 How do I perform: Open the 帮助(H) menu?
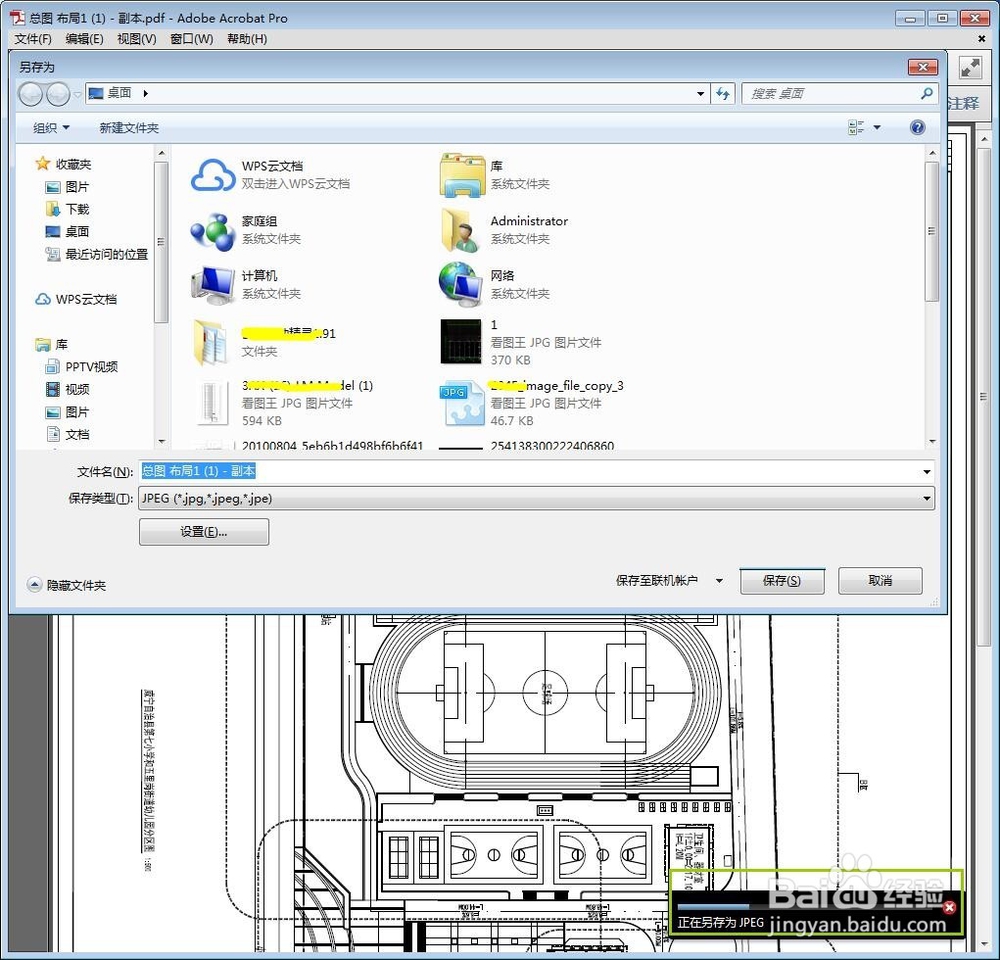[x=247, y=39]
